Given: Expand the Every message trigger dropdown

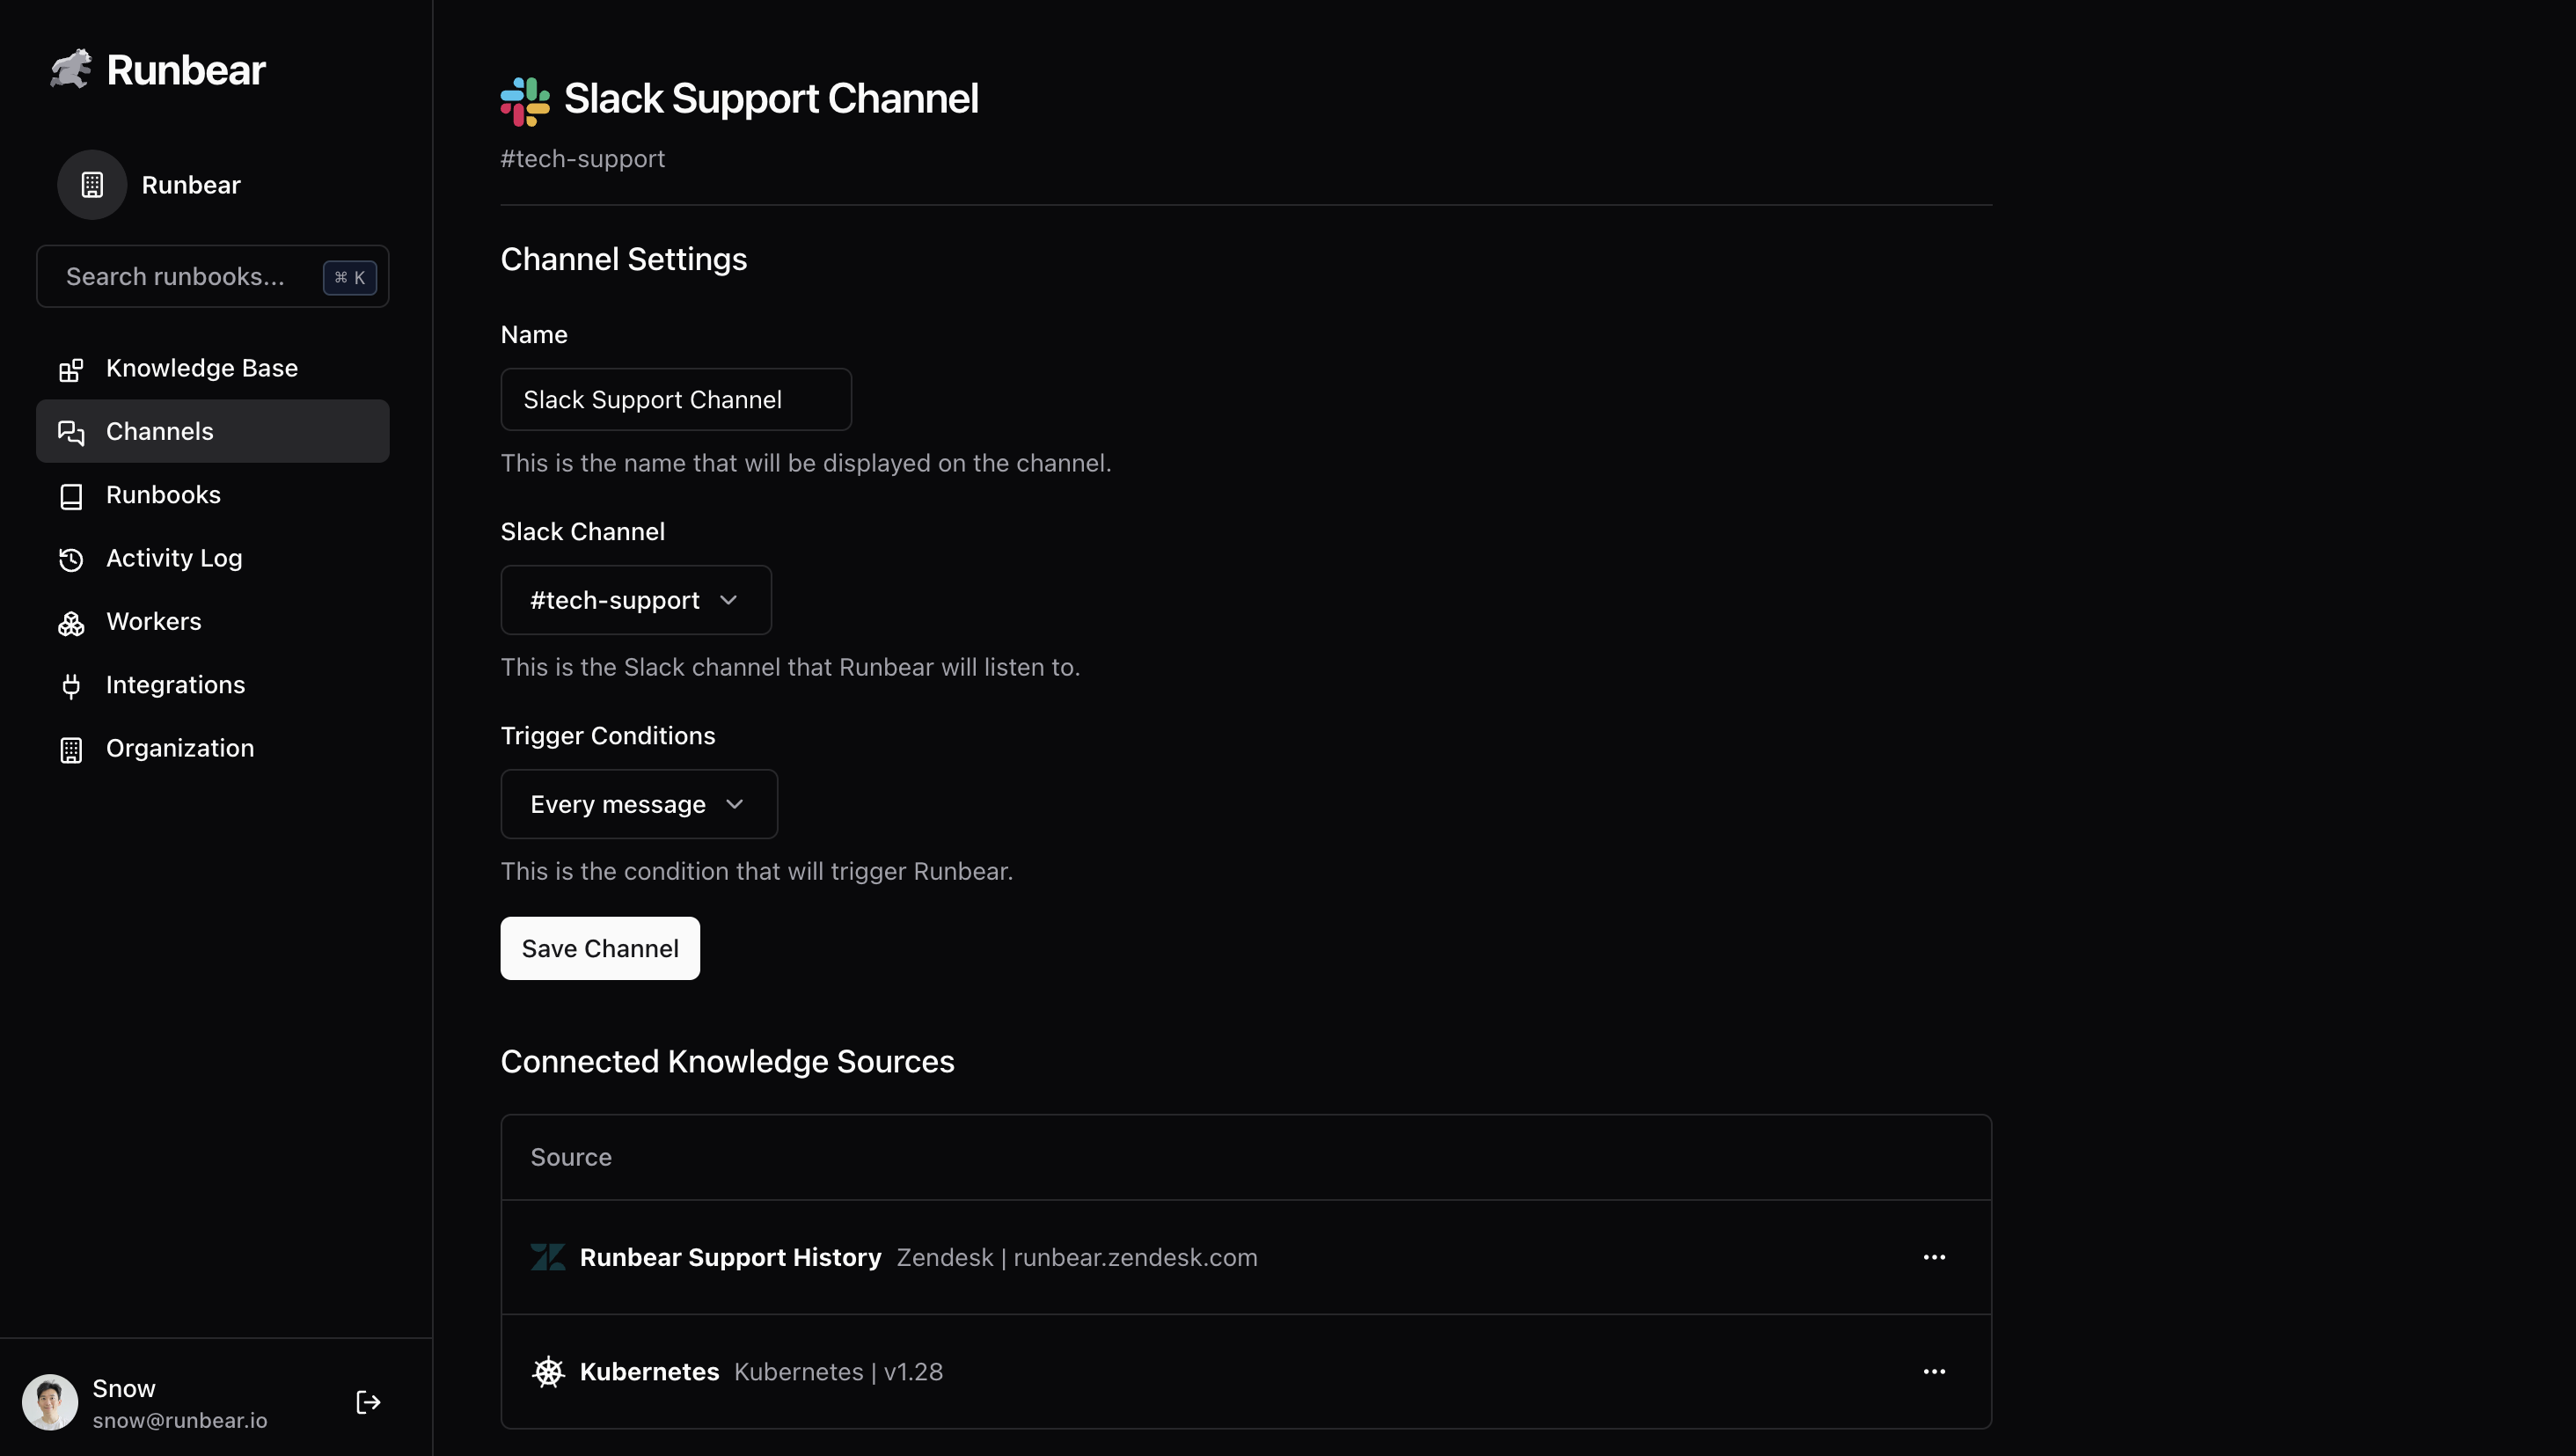Looking at the screenshot, I should click(639, 804).
